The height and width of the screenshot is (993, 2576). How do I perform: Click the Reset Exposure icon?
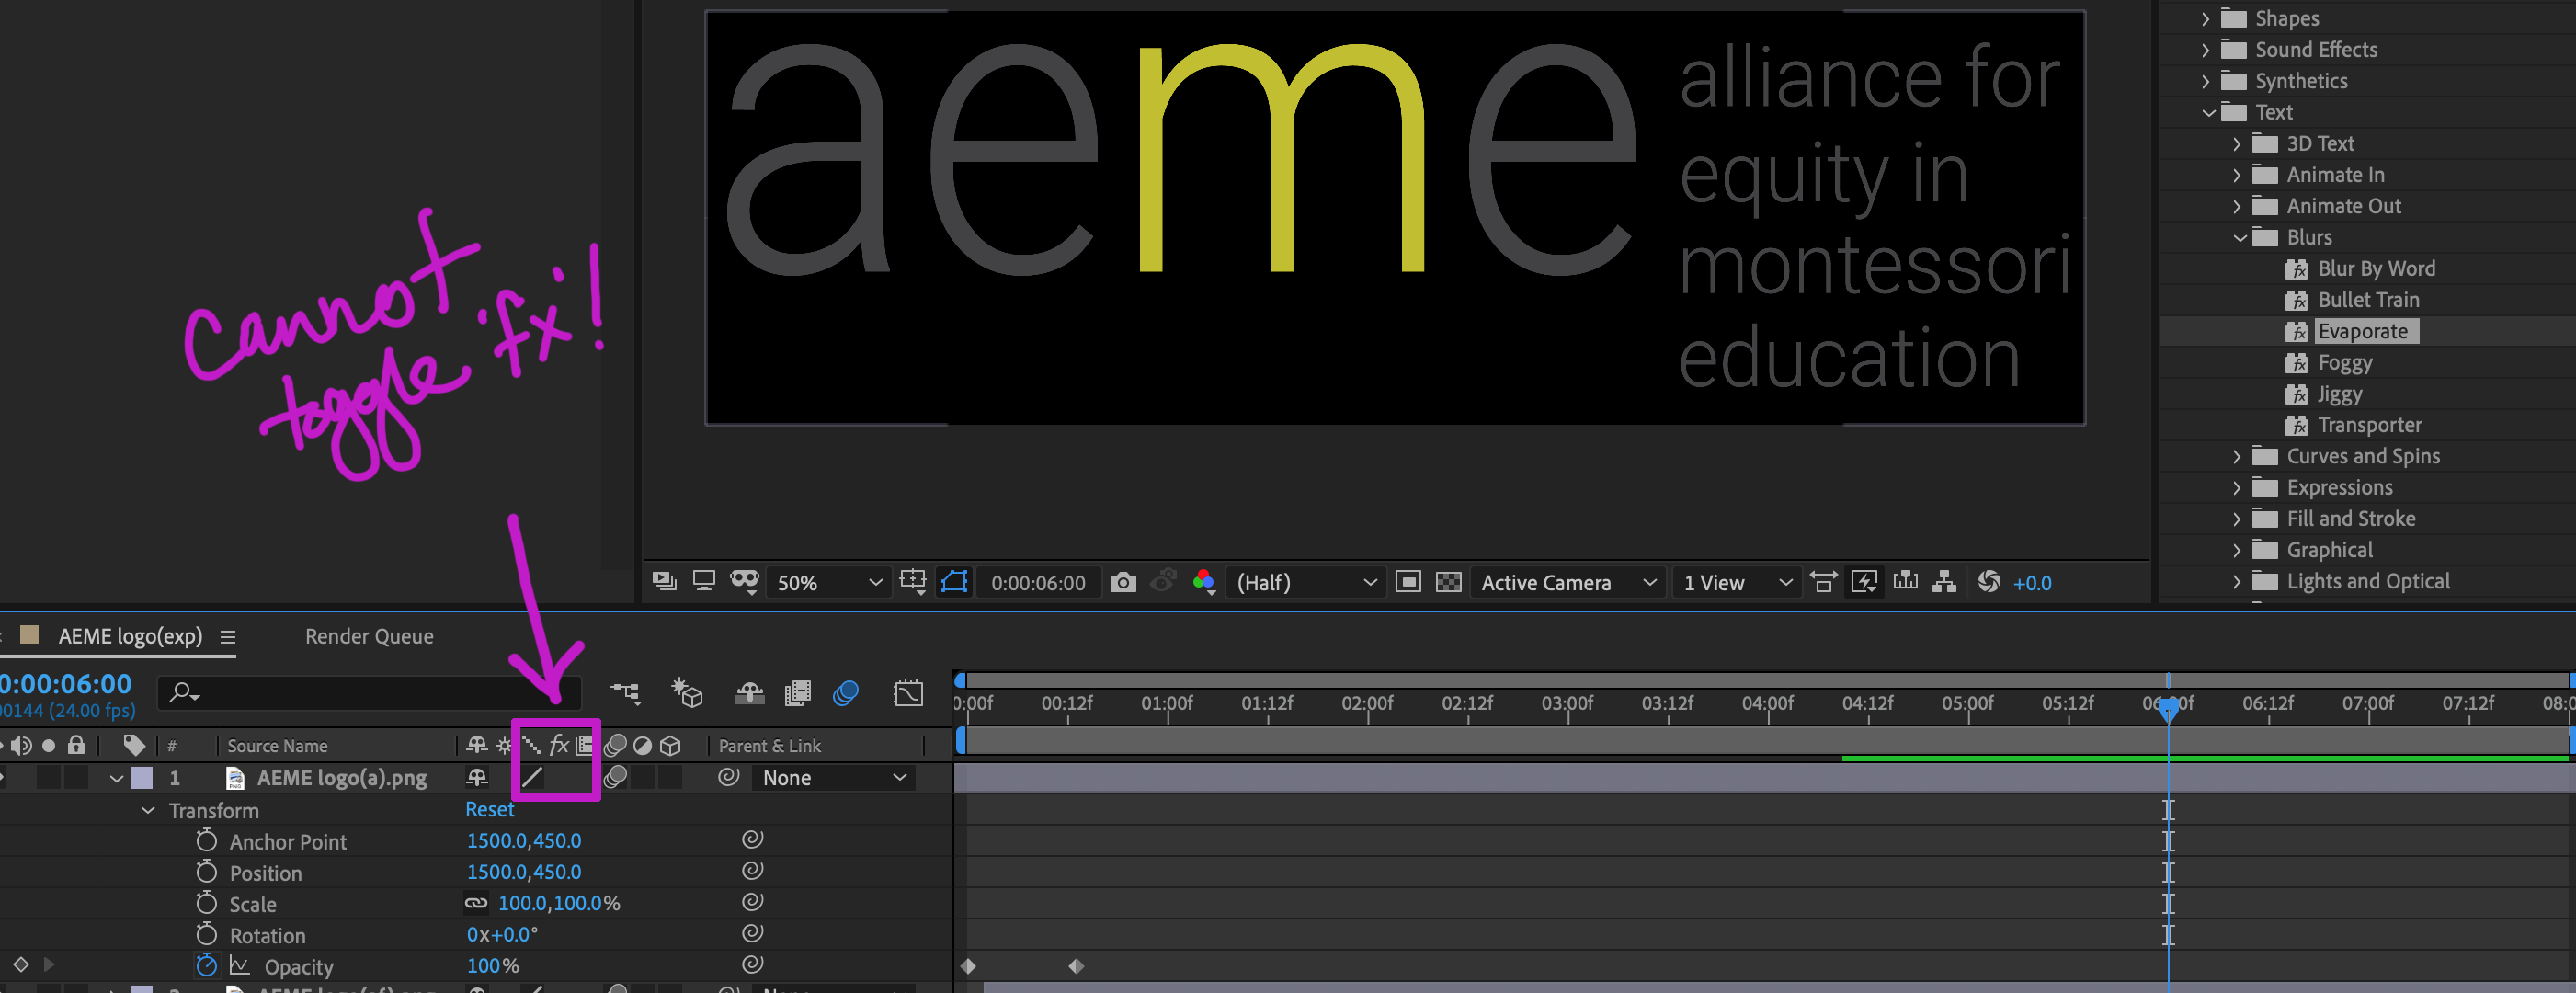click(x=1989, y=582)
